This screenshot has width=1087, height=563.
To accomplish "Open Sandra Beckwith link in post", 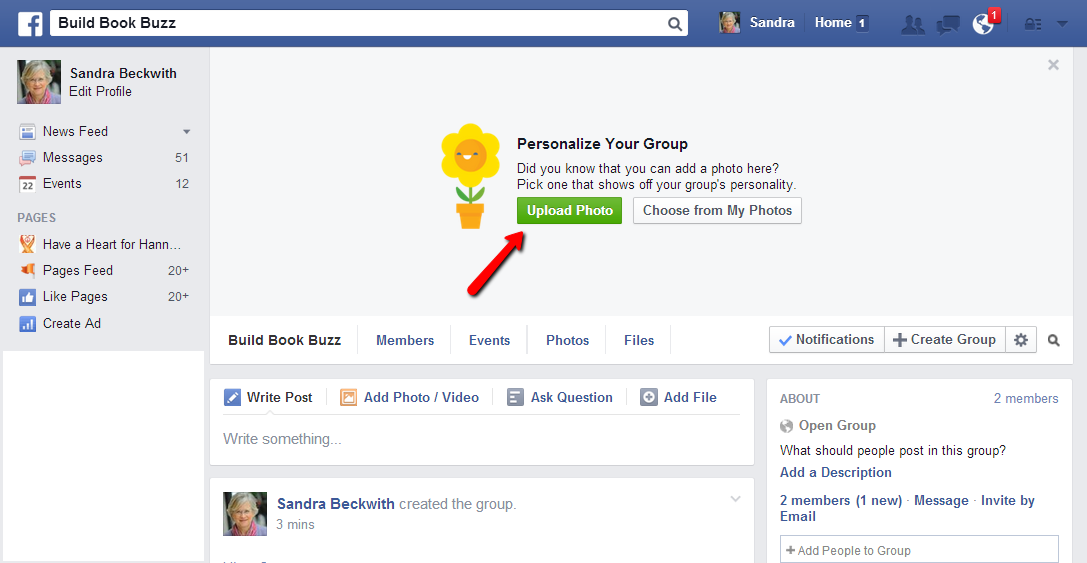I will tap(336, 504).
